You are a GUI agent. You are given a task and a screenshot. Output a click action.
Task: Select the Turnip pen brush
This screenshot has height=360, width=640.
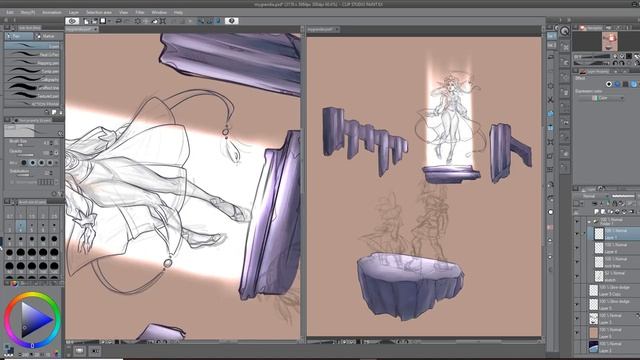point(32,71)
